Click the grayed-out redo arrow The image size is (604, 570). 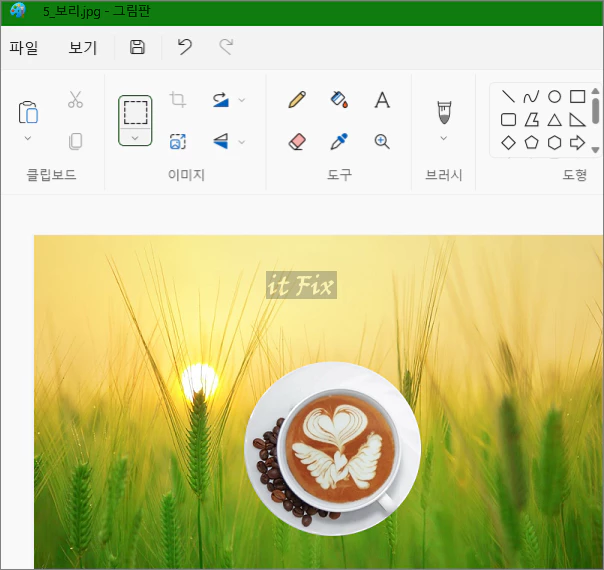pos(226,47)
